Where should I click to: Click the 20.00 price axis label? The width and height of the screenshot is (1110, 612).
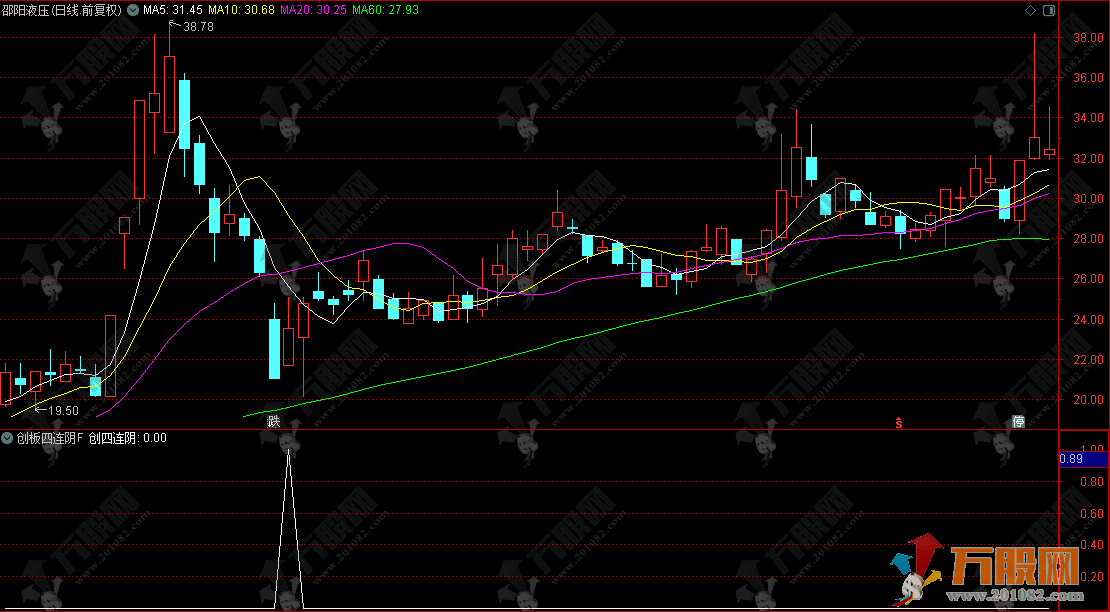tap(1087, 400)
